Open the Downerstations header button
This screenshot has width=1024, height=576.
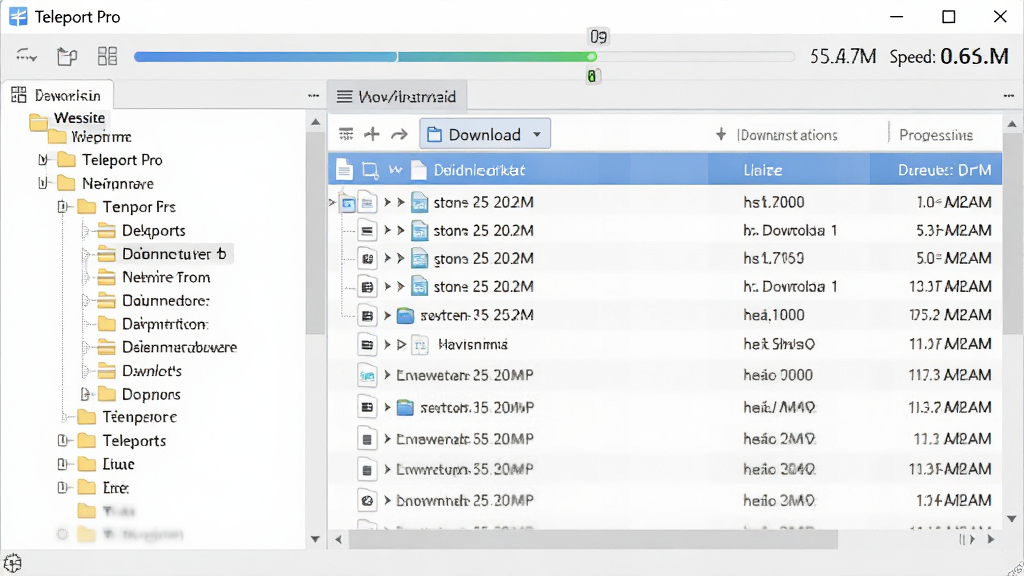[x=786, y=135]
